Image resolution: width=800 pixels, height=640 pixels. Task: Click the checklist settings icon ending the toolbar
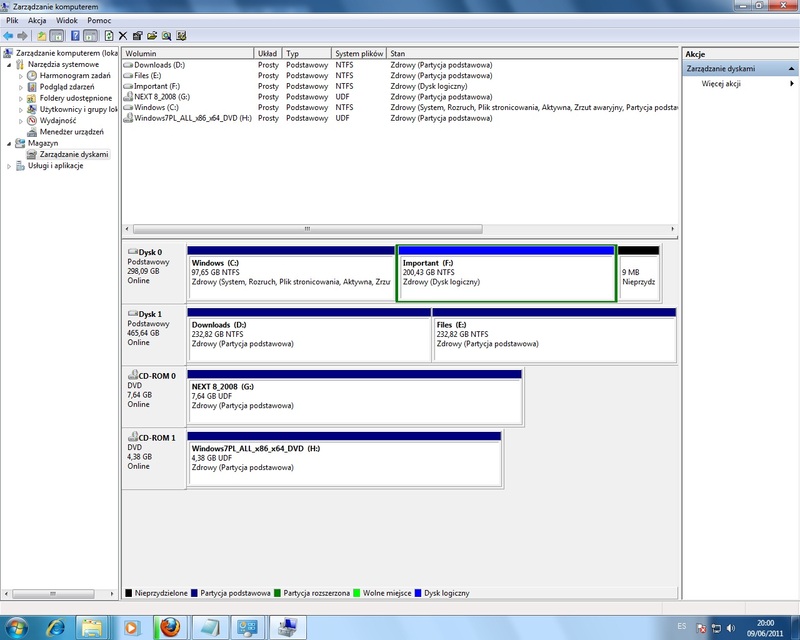point(181,36)
